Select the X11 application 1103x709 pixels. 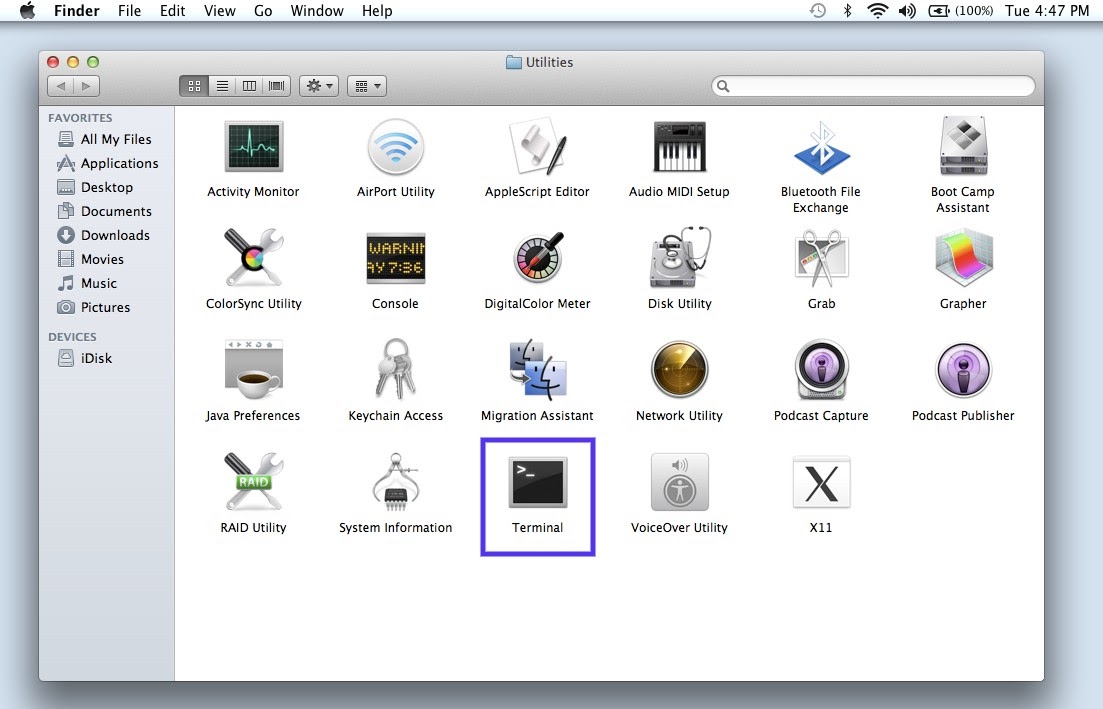tap(820, 483)
